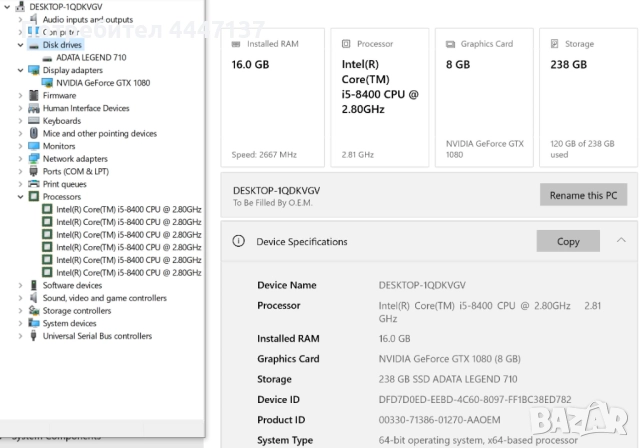
Task: Click the Keyboards category icon
Action: [34, 121]
